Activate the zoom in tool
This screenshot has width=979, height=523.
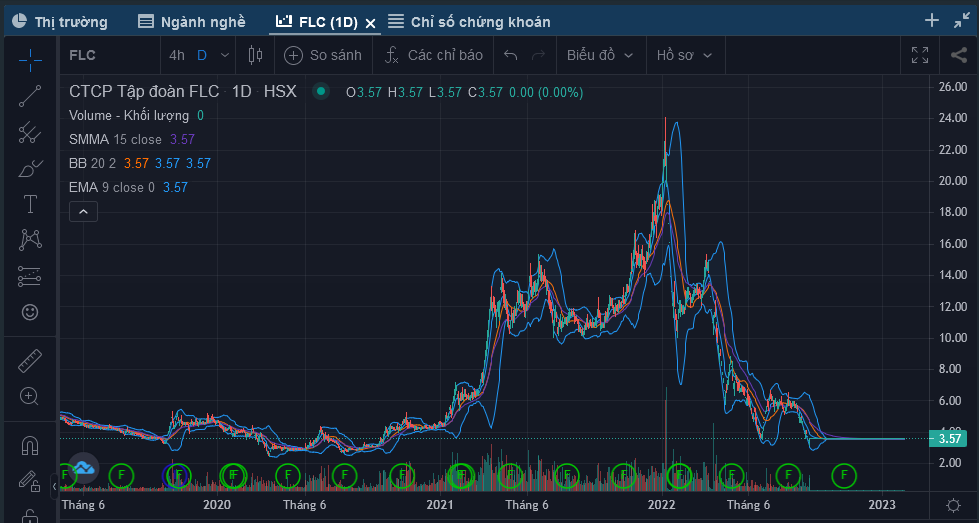coord(30,396)
